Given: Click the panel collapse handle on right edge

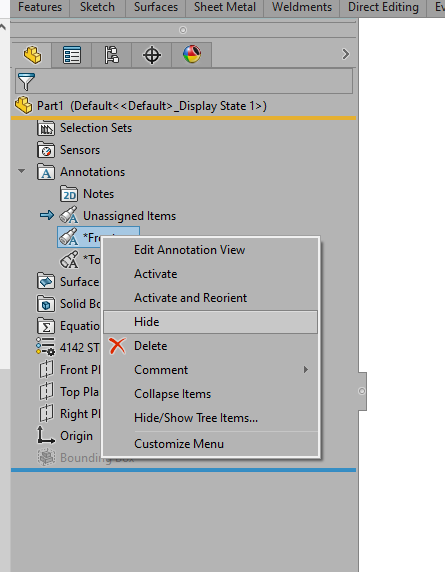Looking at the screenshot, I should click(x=362, y=391).
